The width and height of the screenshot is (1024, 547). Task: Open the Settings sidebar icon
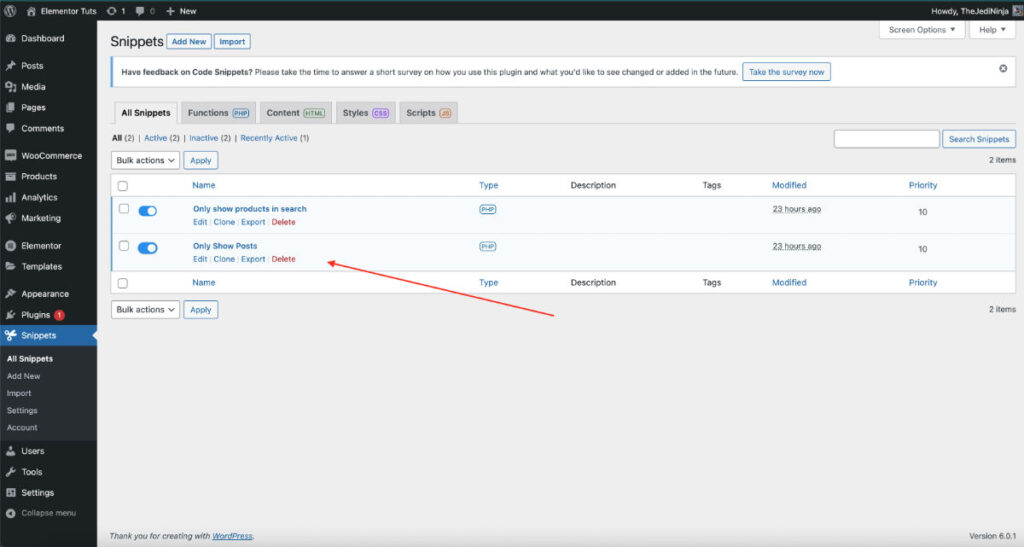(x=10, y=493)
